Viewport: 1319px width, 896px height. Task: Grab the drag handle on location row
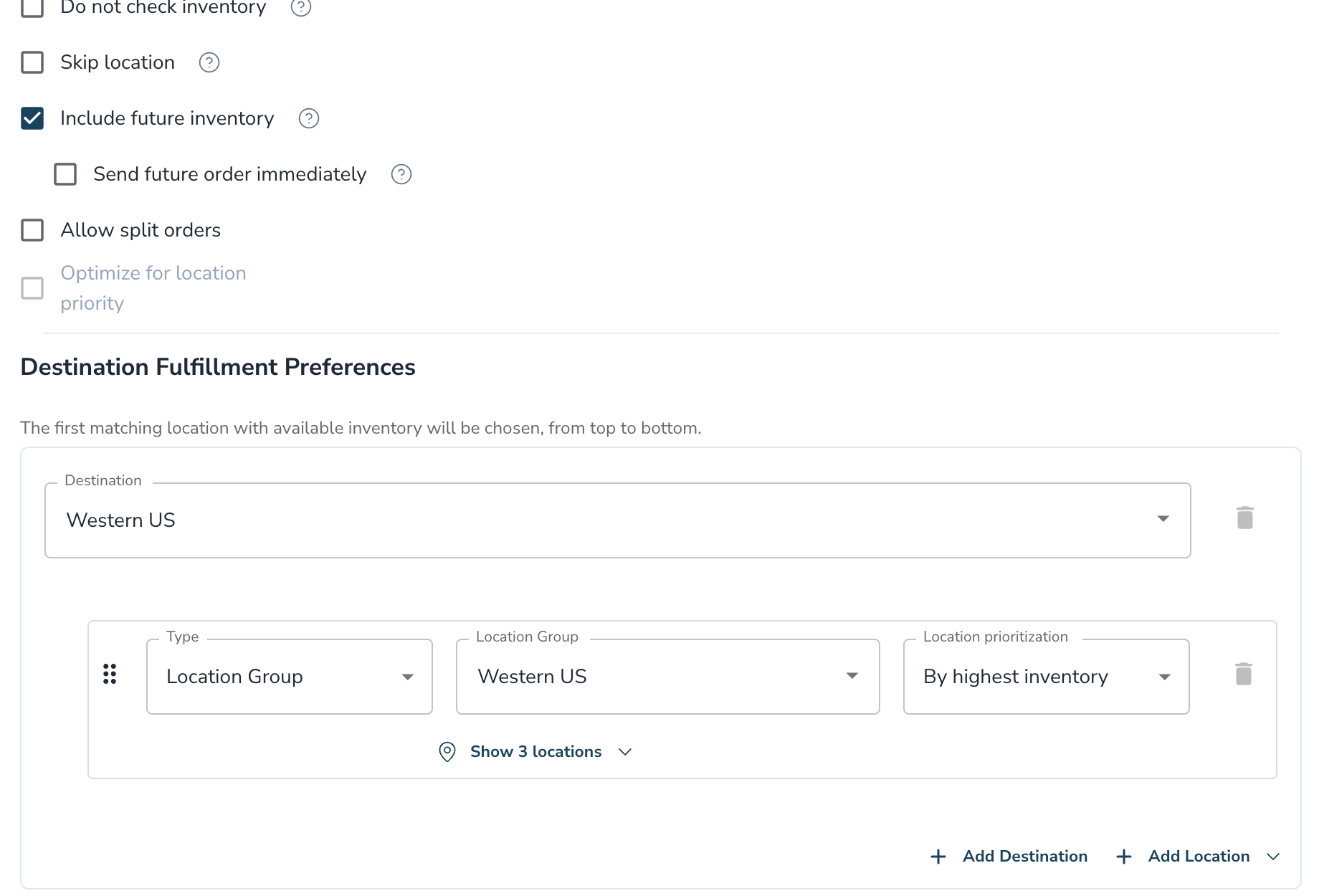110,675
